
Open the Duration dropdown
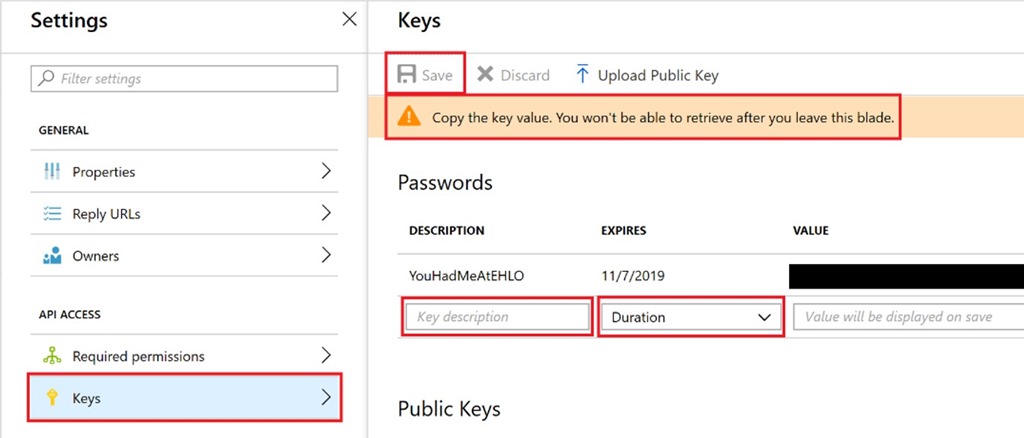pyautogui.click(x=690, y=317)
